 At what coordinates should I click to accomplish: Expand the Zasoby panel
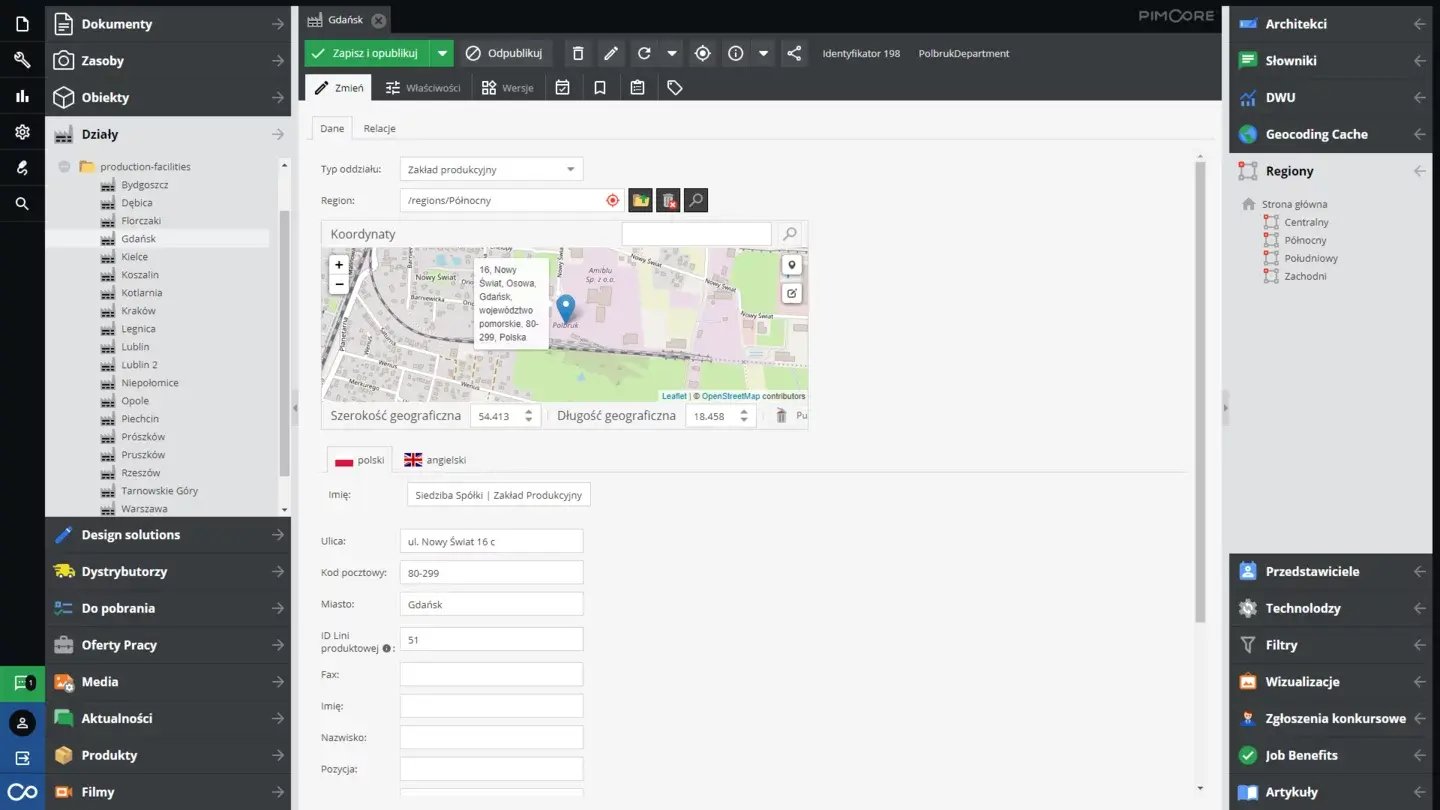coord(168,60)
